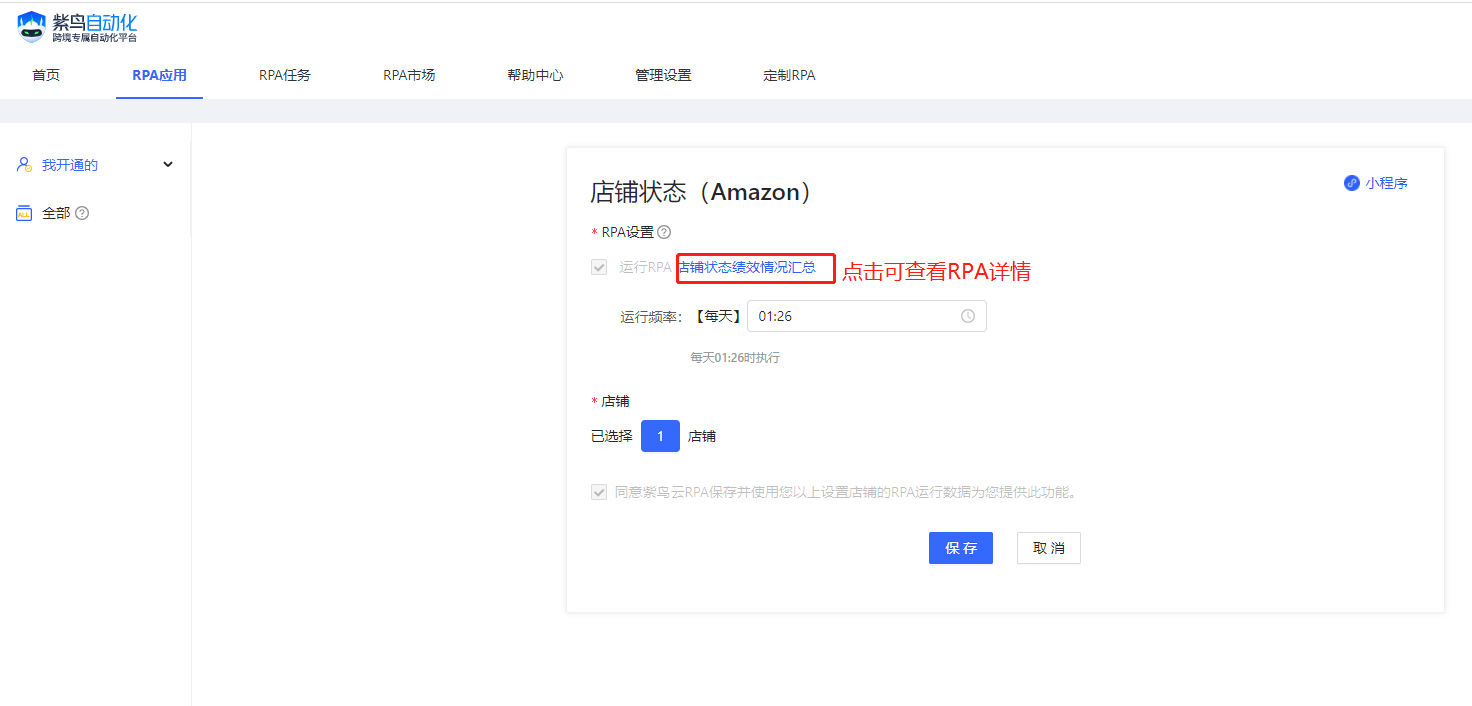Select 全部 in the sidebar
Viewport: 1472px width, 706px height.
point(56,213)
